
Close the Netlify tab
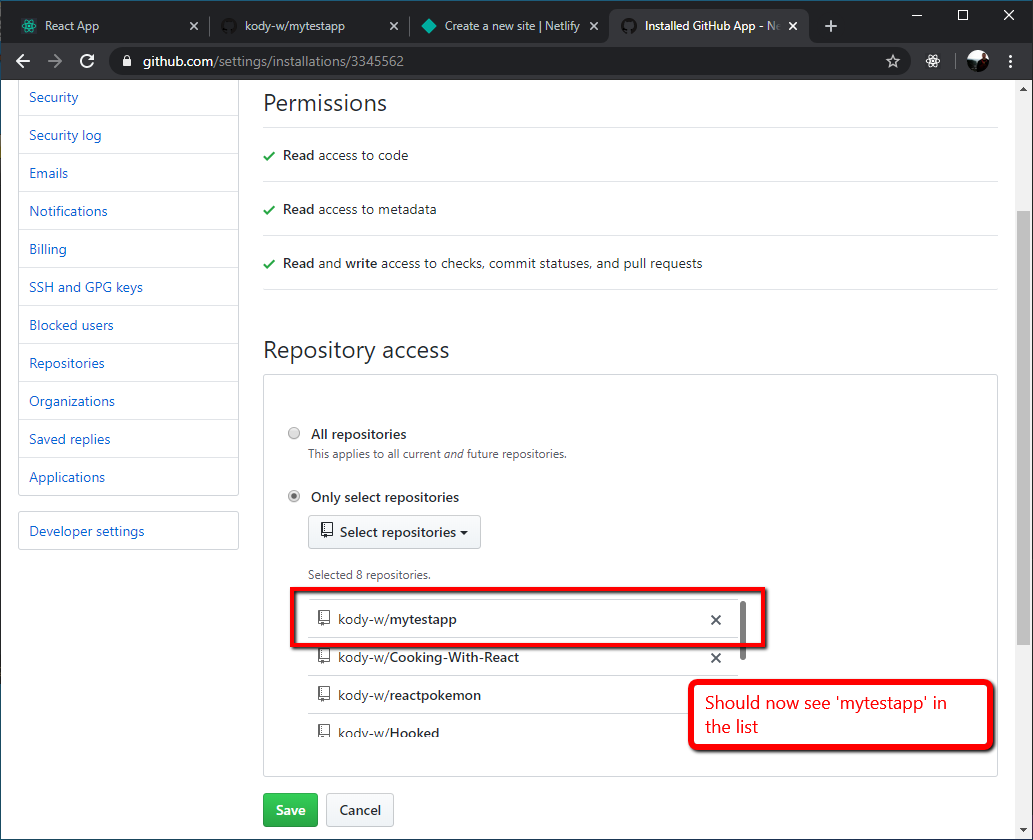pyautogui.click(x=594, y=26)
